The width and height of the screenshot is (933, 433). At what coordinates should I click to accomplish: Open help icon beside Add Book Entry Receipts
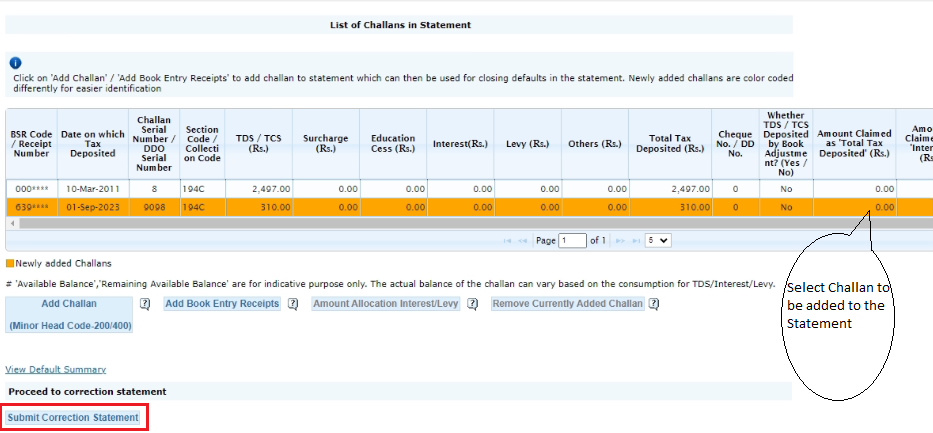[x=293, y=304]
